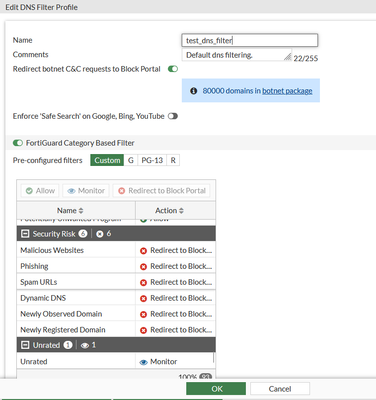376x400 pixels.
Task: Click the red block icon in Spam URLs row
Action: coord(143,283)
